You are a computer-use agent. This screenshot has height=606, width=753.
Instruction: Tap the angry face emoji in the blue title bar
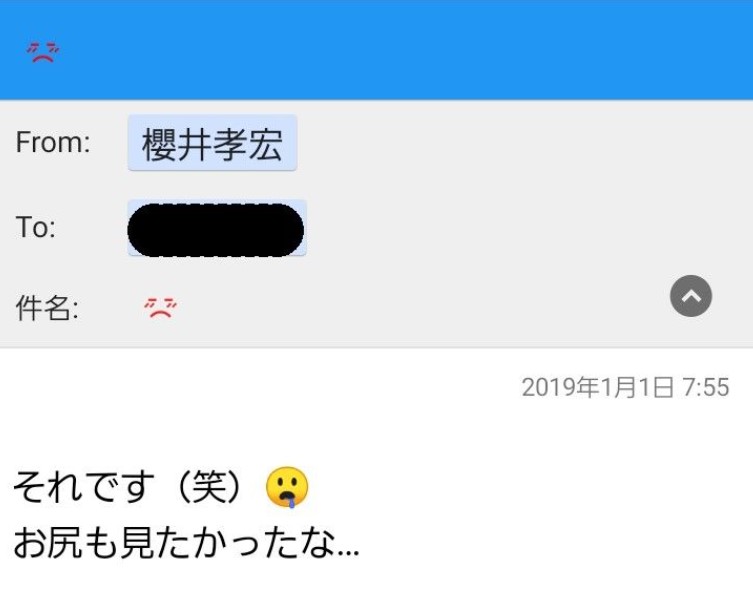[x=43, y=52]
